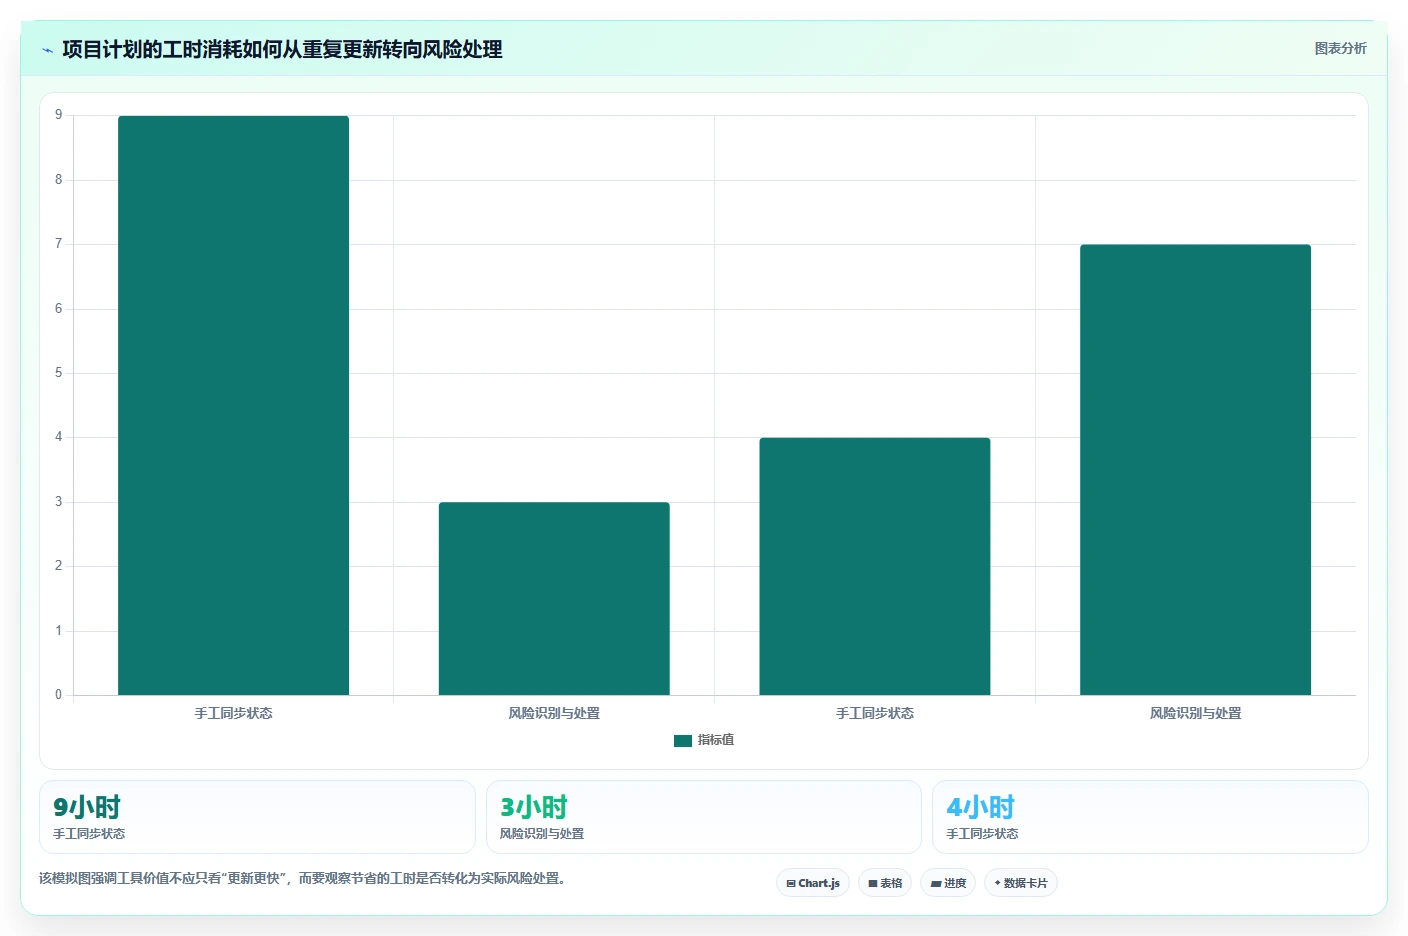This screenshot has height=936, width=1408.
Task: Click the x-axis label 风险识别与处置 under the 7-value bar
Action: [x=1195, y=713]
